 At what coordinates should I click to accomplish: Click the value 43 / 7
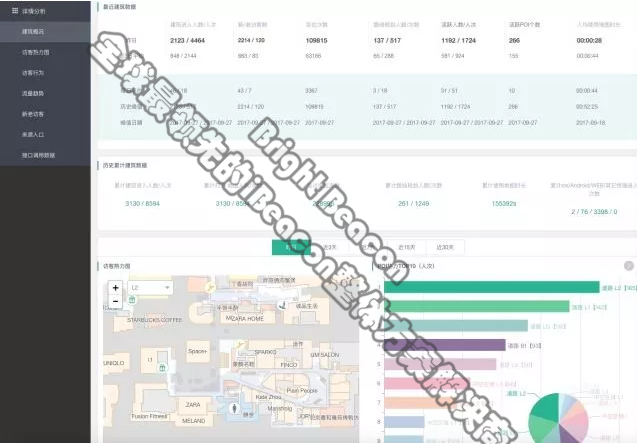point(245,91)
